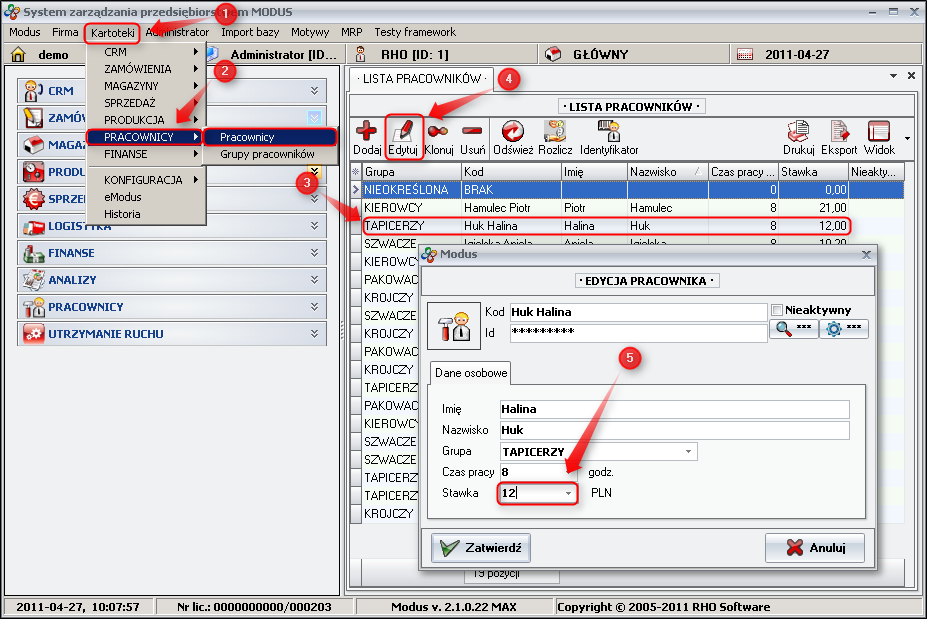The image size is (927, 619).
Task: Click the Nazwisko input field
Action: click(674, 430)
